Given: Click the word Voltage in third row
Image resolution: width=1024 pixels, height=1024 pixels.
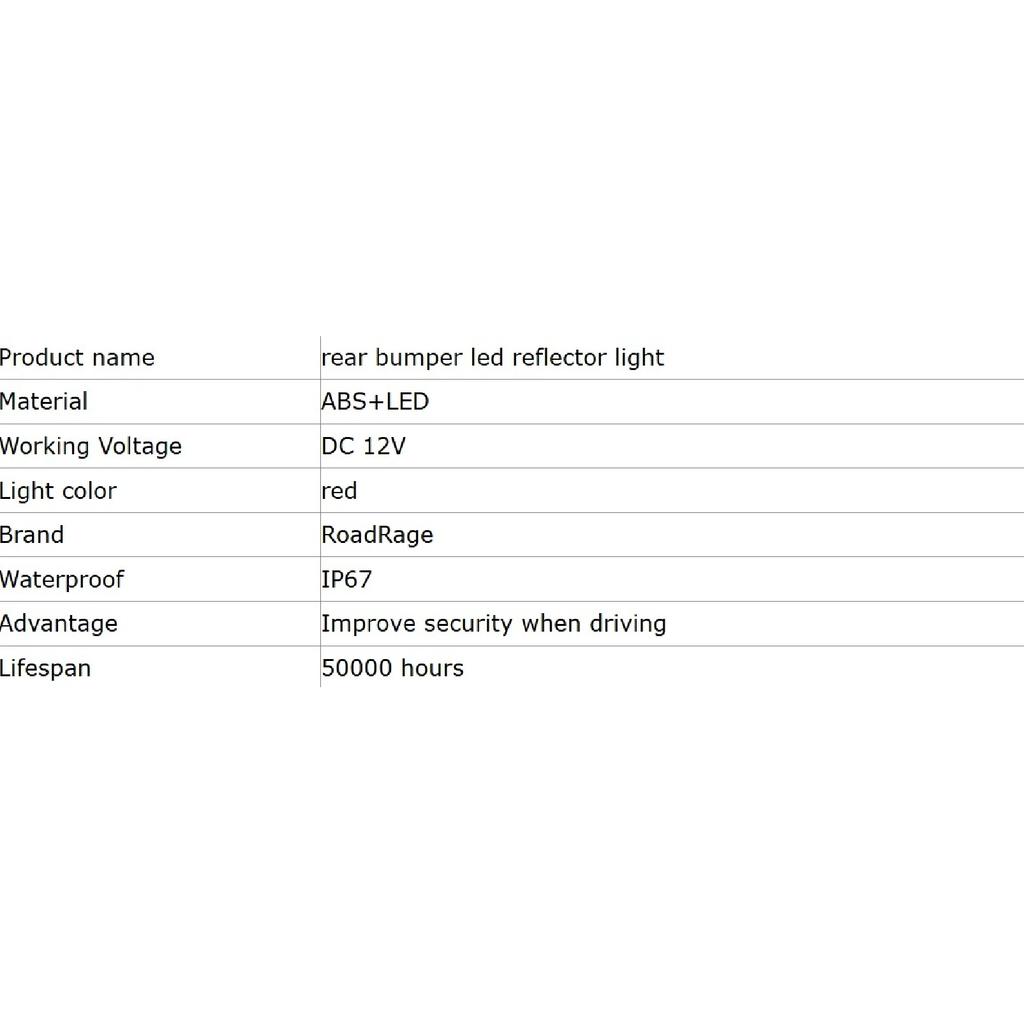Looking at the screenshot, I should [x=140, y=447].
